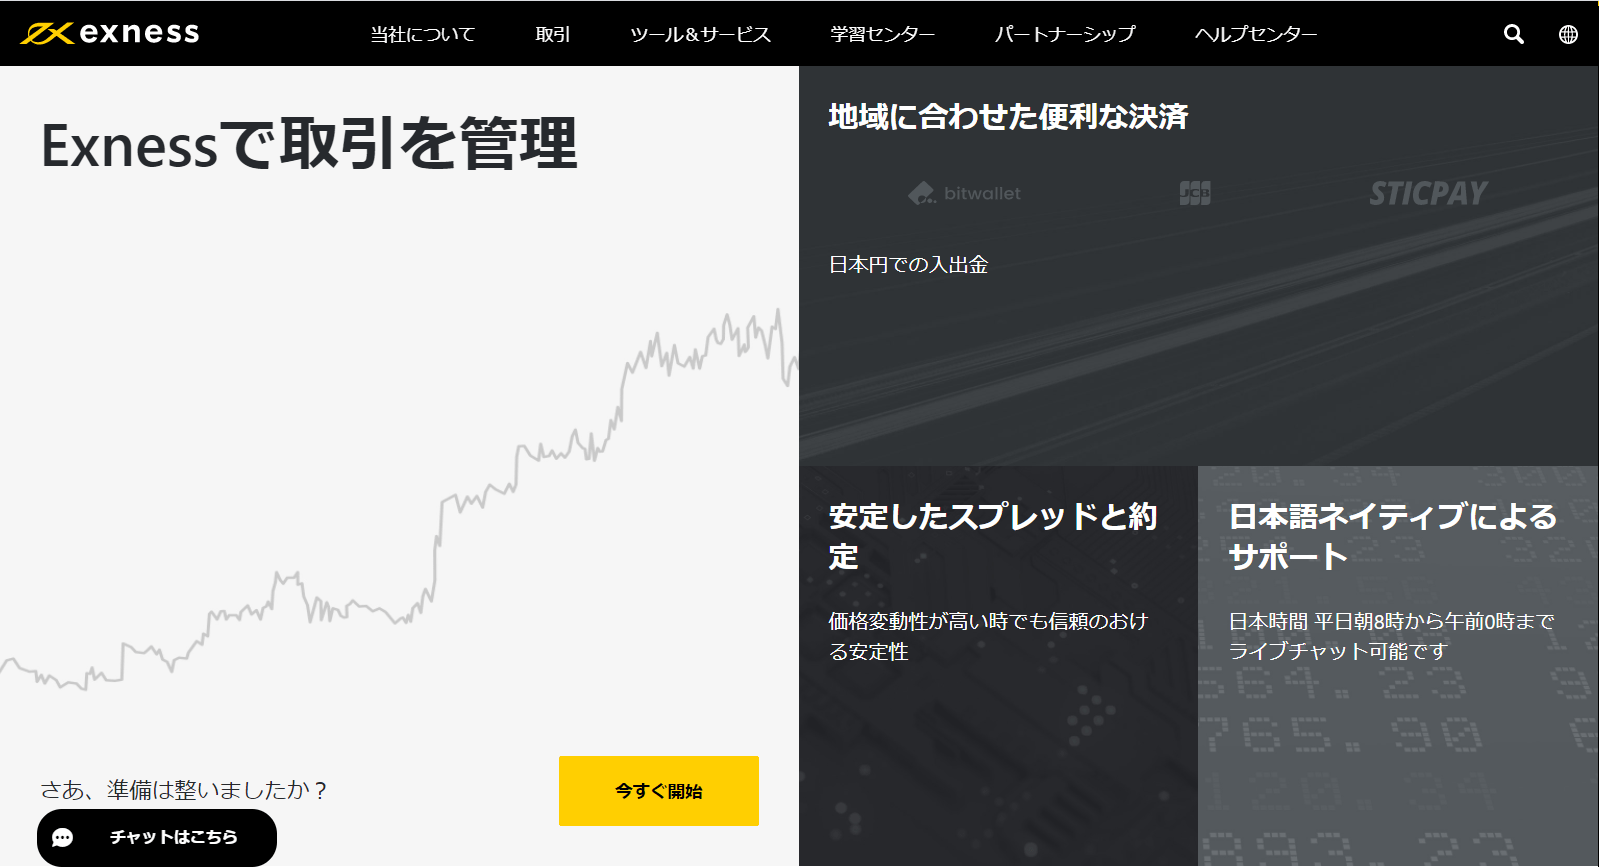Click the STICPAY payment logo
This screenshot has width=1599, height=867.
1428,193
